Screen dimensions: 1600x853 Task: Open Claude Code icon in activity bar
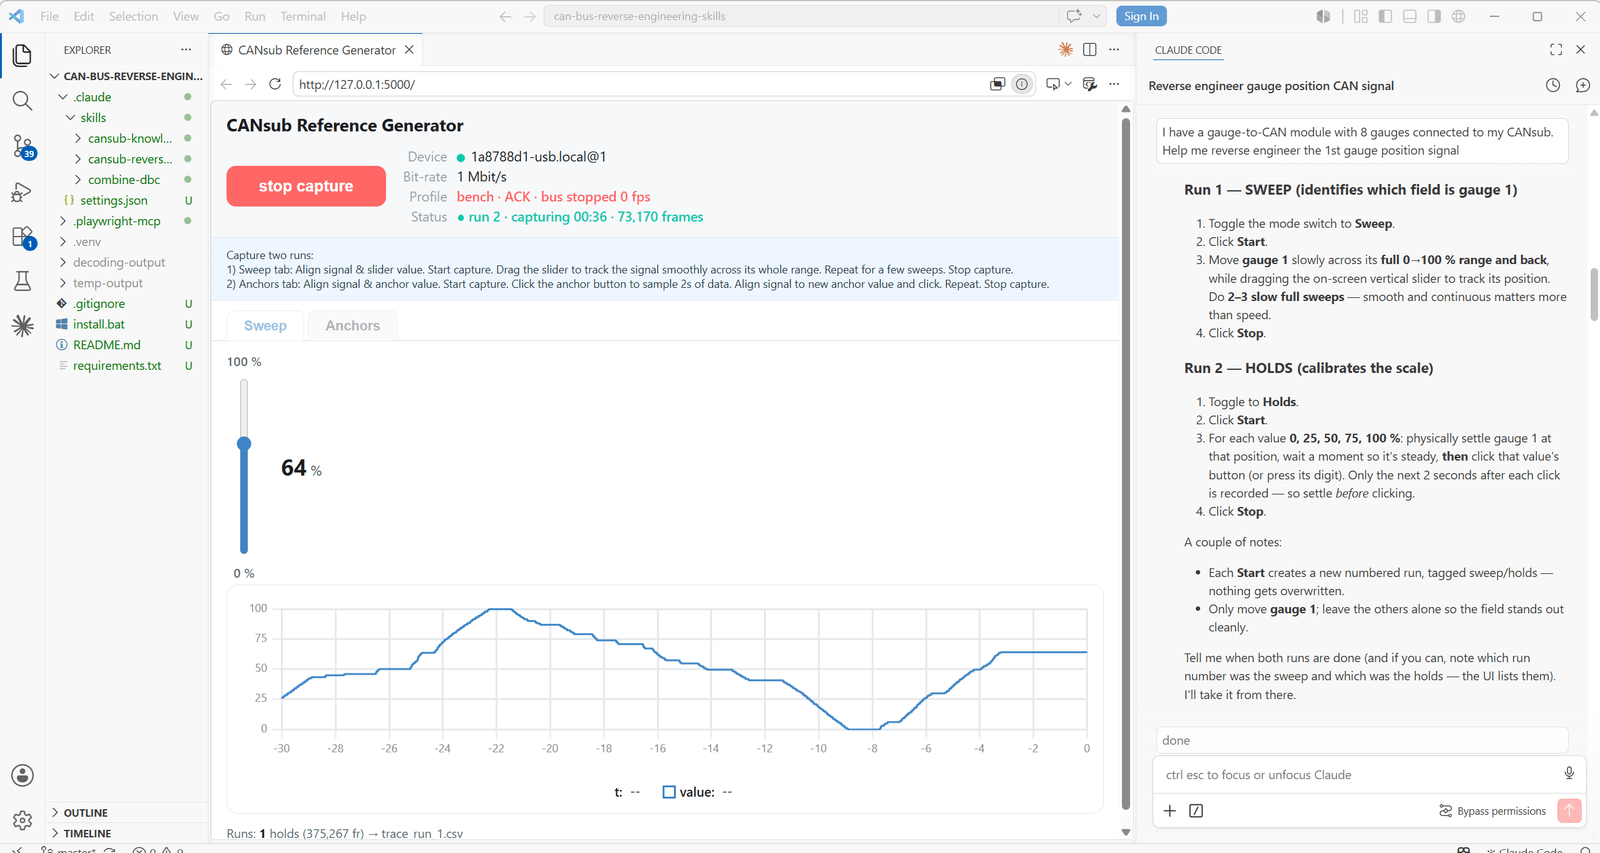[22, 326]
